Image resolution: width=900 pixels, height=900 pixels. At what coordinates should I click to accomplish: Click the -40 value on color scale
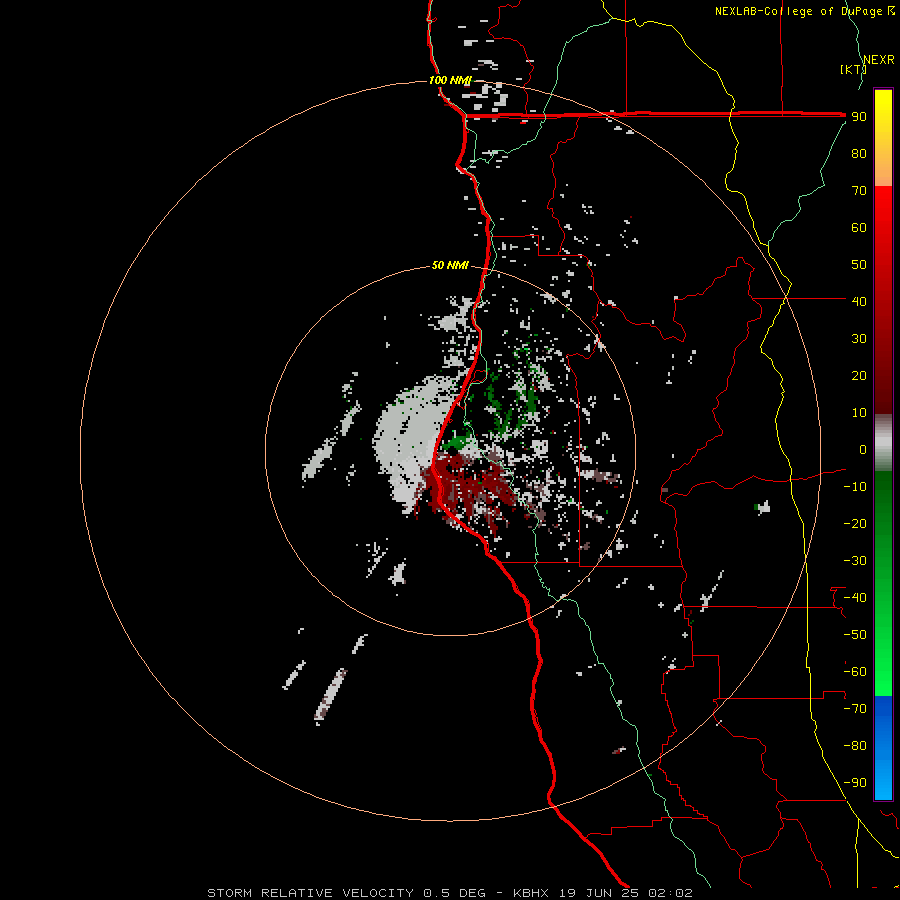855,598
